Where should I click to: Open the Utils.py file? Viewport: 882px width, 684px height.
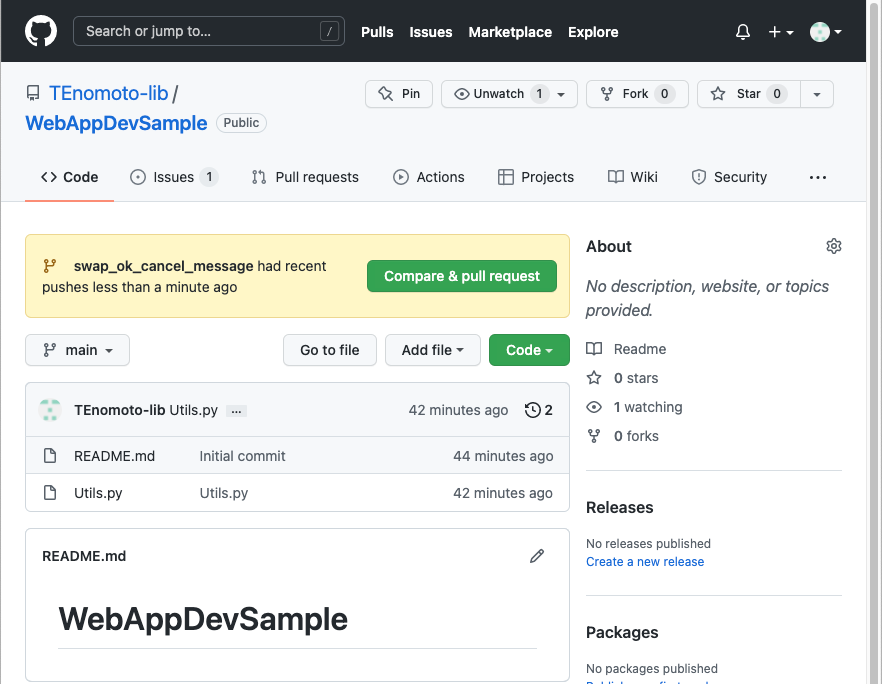tap(98, 493)
